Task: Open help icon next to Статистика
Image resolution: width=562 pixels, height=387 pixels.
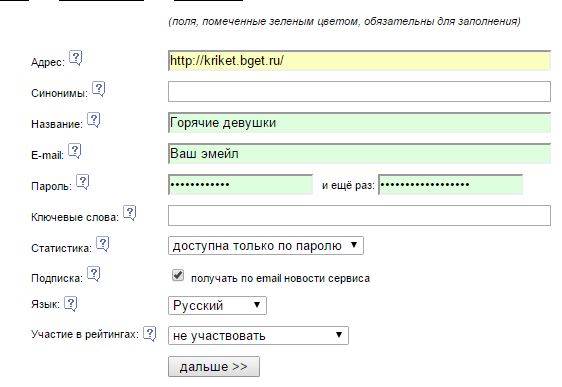Action: click(x=103, y=244)
